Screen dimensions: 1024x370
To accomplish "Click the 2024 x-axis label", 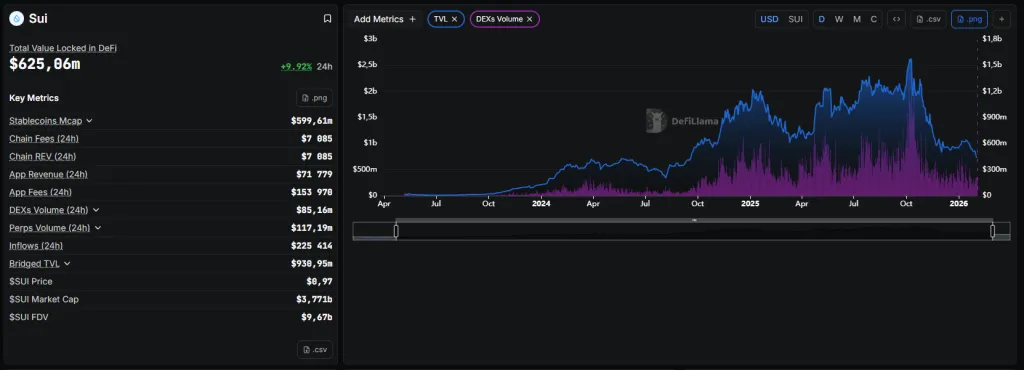I will pos(541,204).
